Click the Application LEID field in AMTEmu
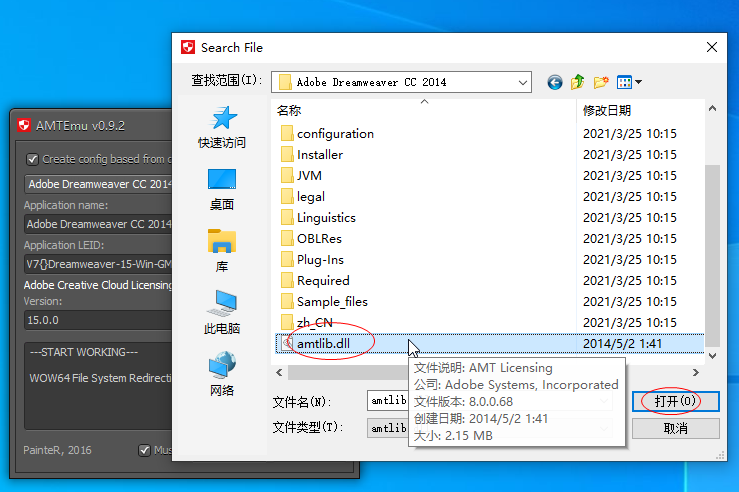This screenshot has height=492, width=739. coord(98,264)
